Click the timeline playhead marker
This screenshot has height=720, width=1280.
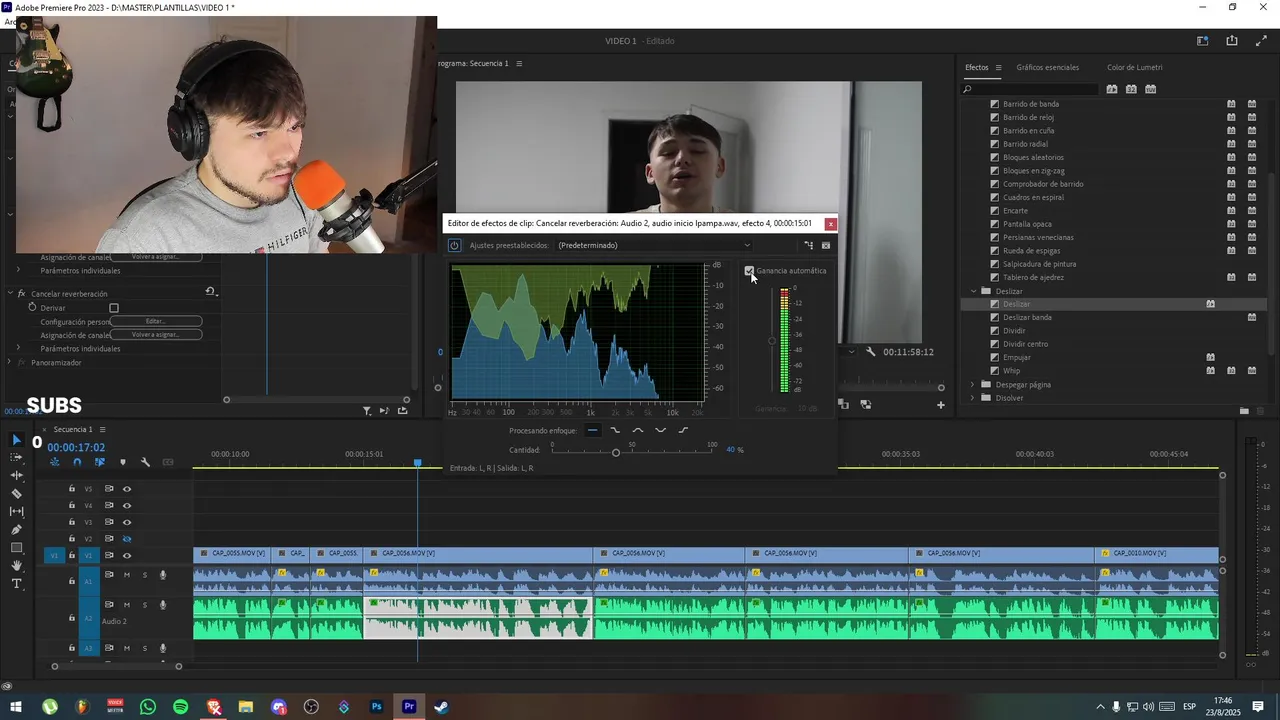418,463
